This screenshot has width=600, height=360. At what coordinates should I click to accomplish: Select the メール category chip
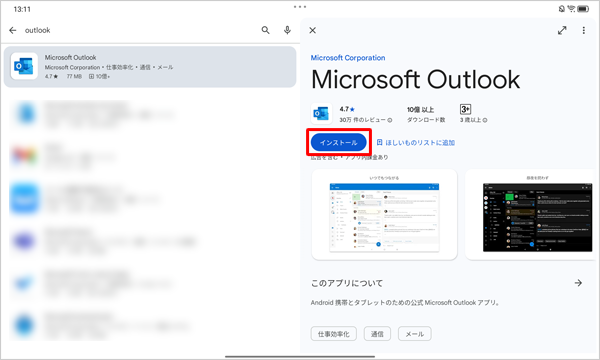[415, 334]
